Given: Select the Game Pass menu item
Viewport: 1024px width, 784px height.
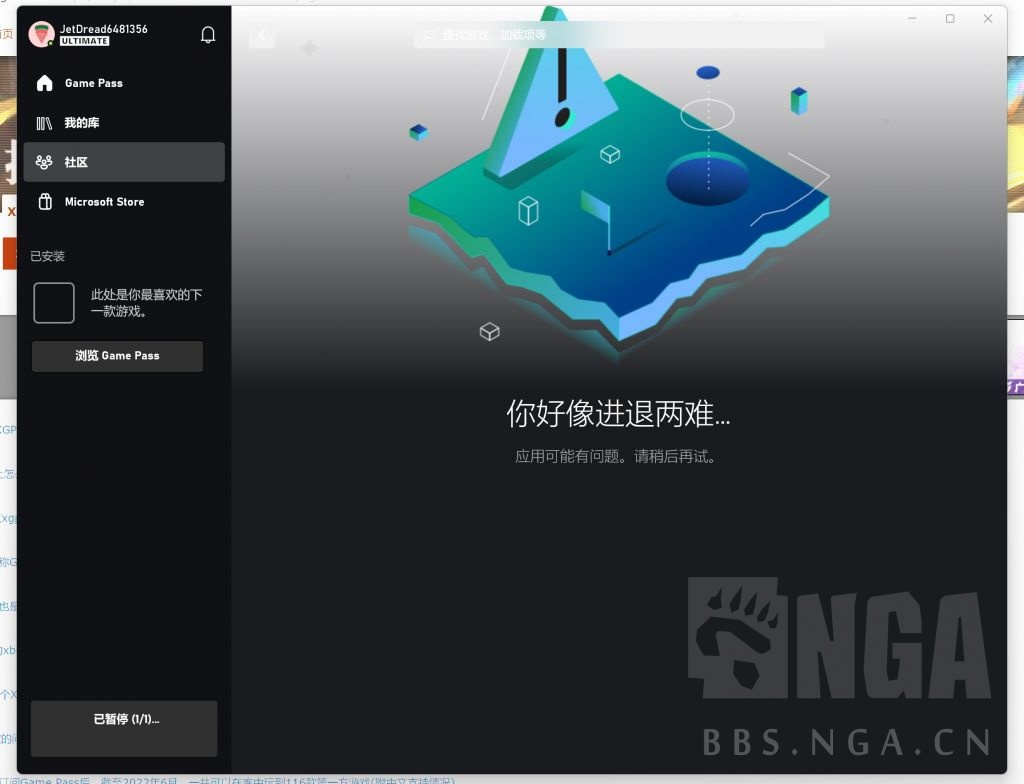Looking at the screenshot, I should click(x=96, y=83).
